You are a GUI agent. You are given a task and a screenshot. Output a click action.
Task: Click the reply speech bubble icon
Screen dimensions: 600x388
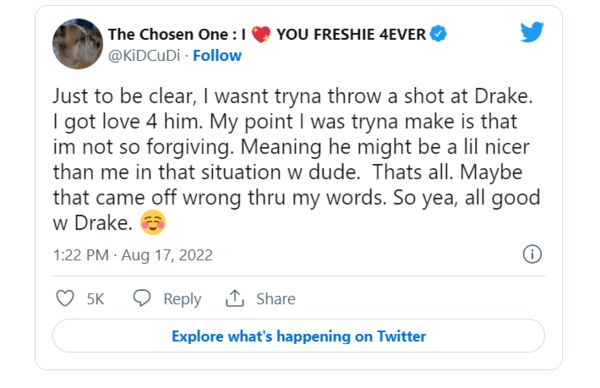click(142, 298)
